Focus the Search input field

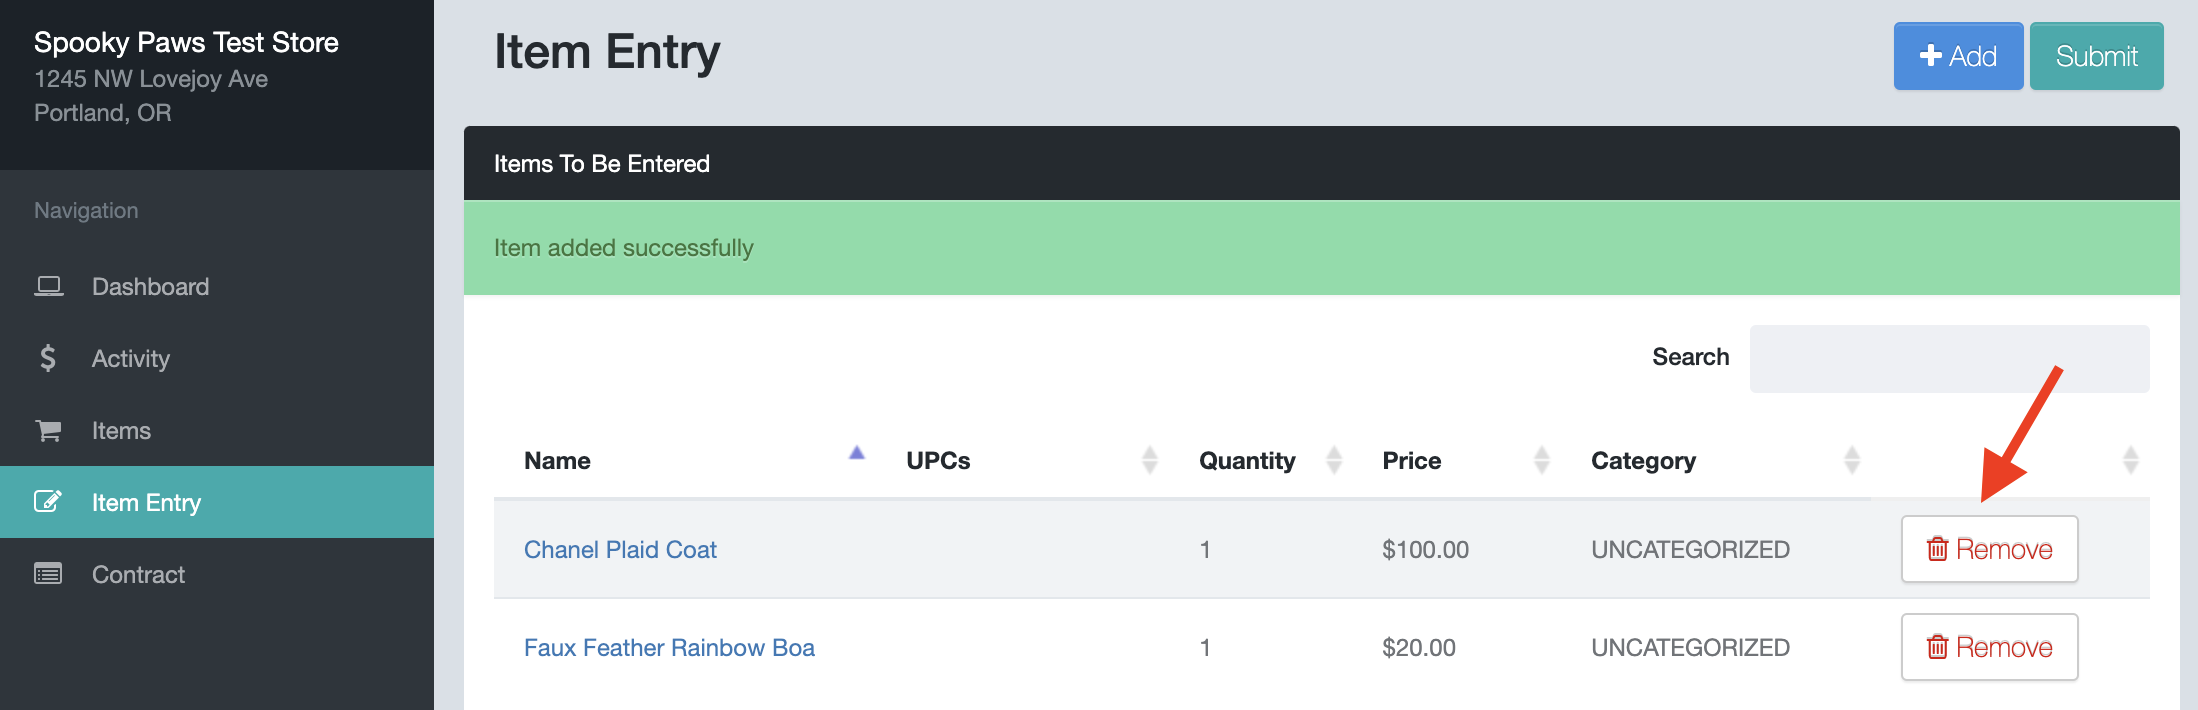[x=1949, y=358]
